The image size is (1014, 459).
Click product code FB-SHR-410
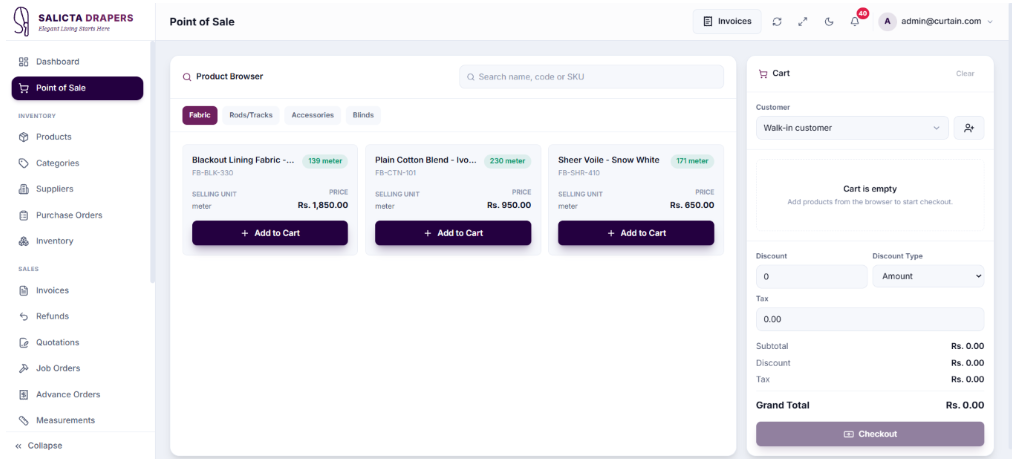579,173
